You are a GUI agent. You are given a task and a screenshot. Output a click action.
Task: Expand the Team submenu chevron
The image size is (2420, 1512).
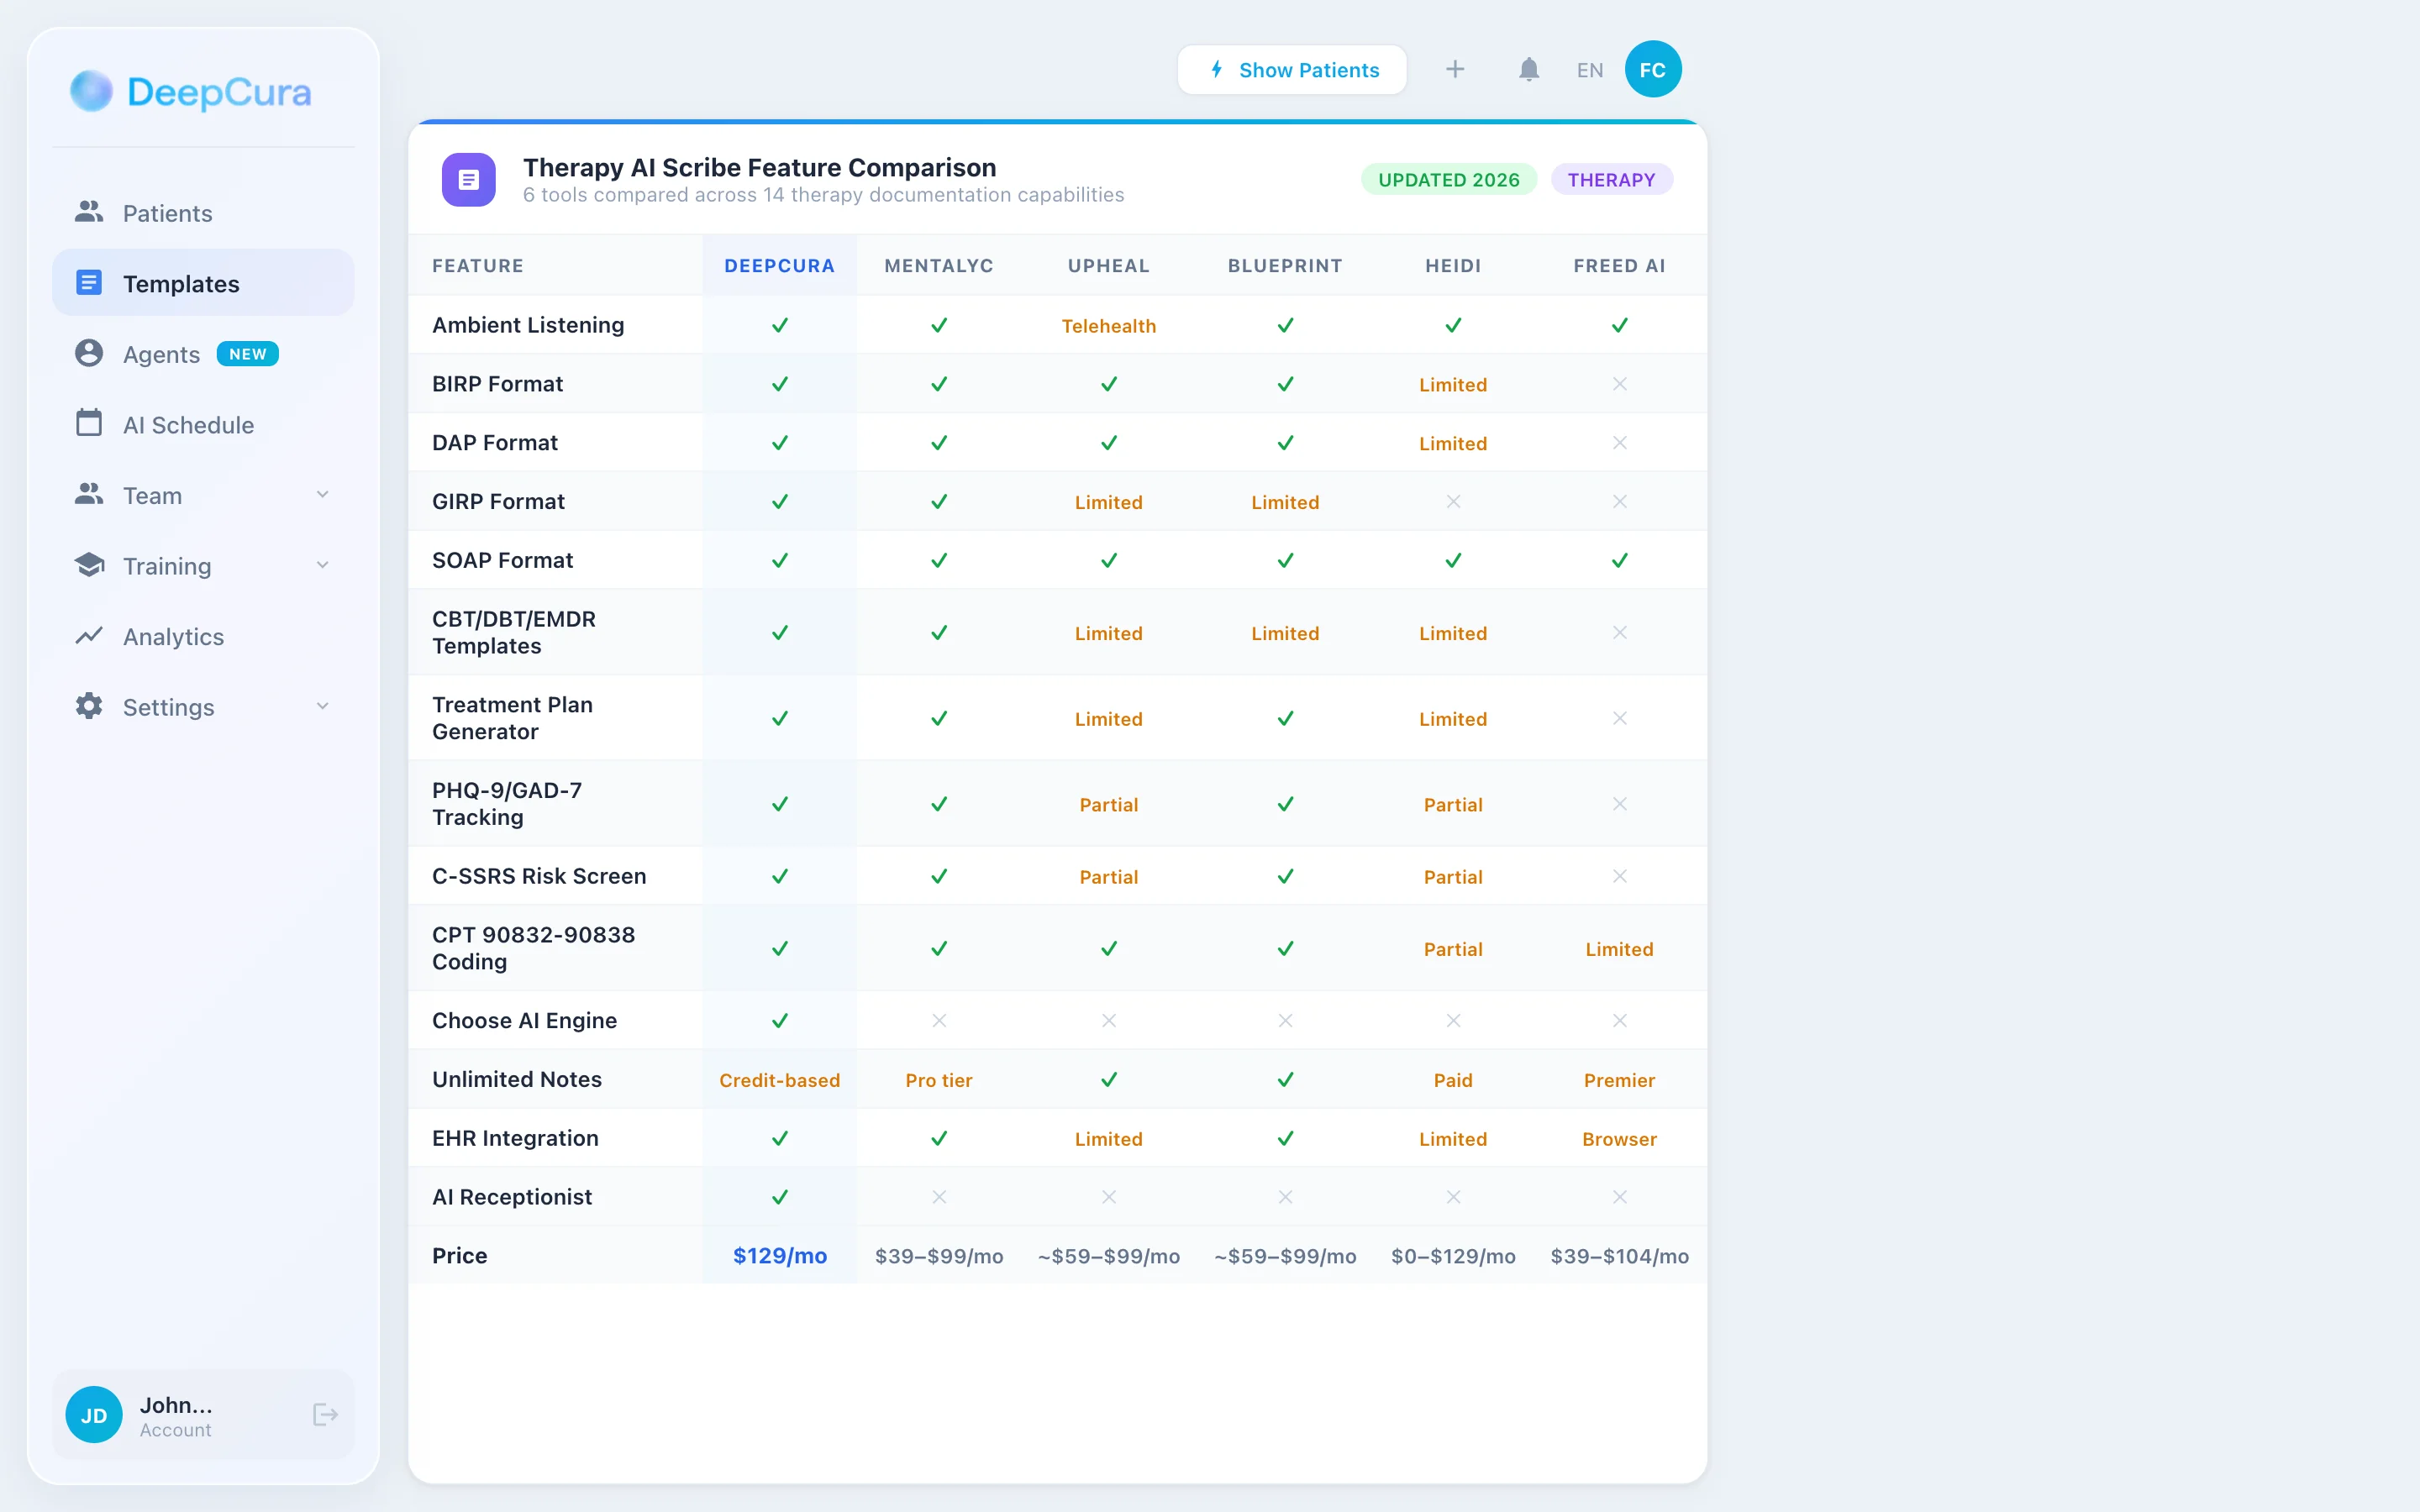coord(322,495)
